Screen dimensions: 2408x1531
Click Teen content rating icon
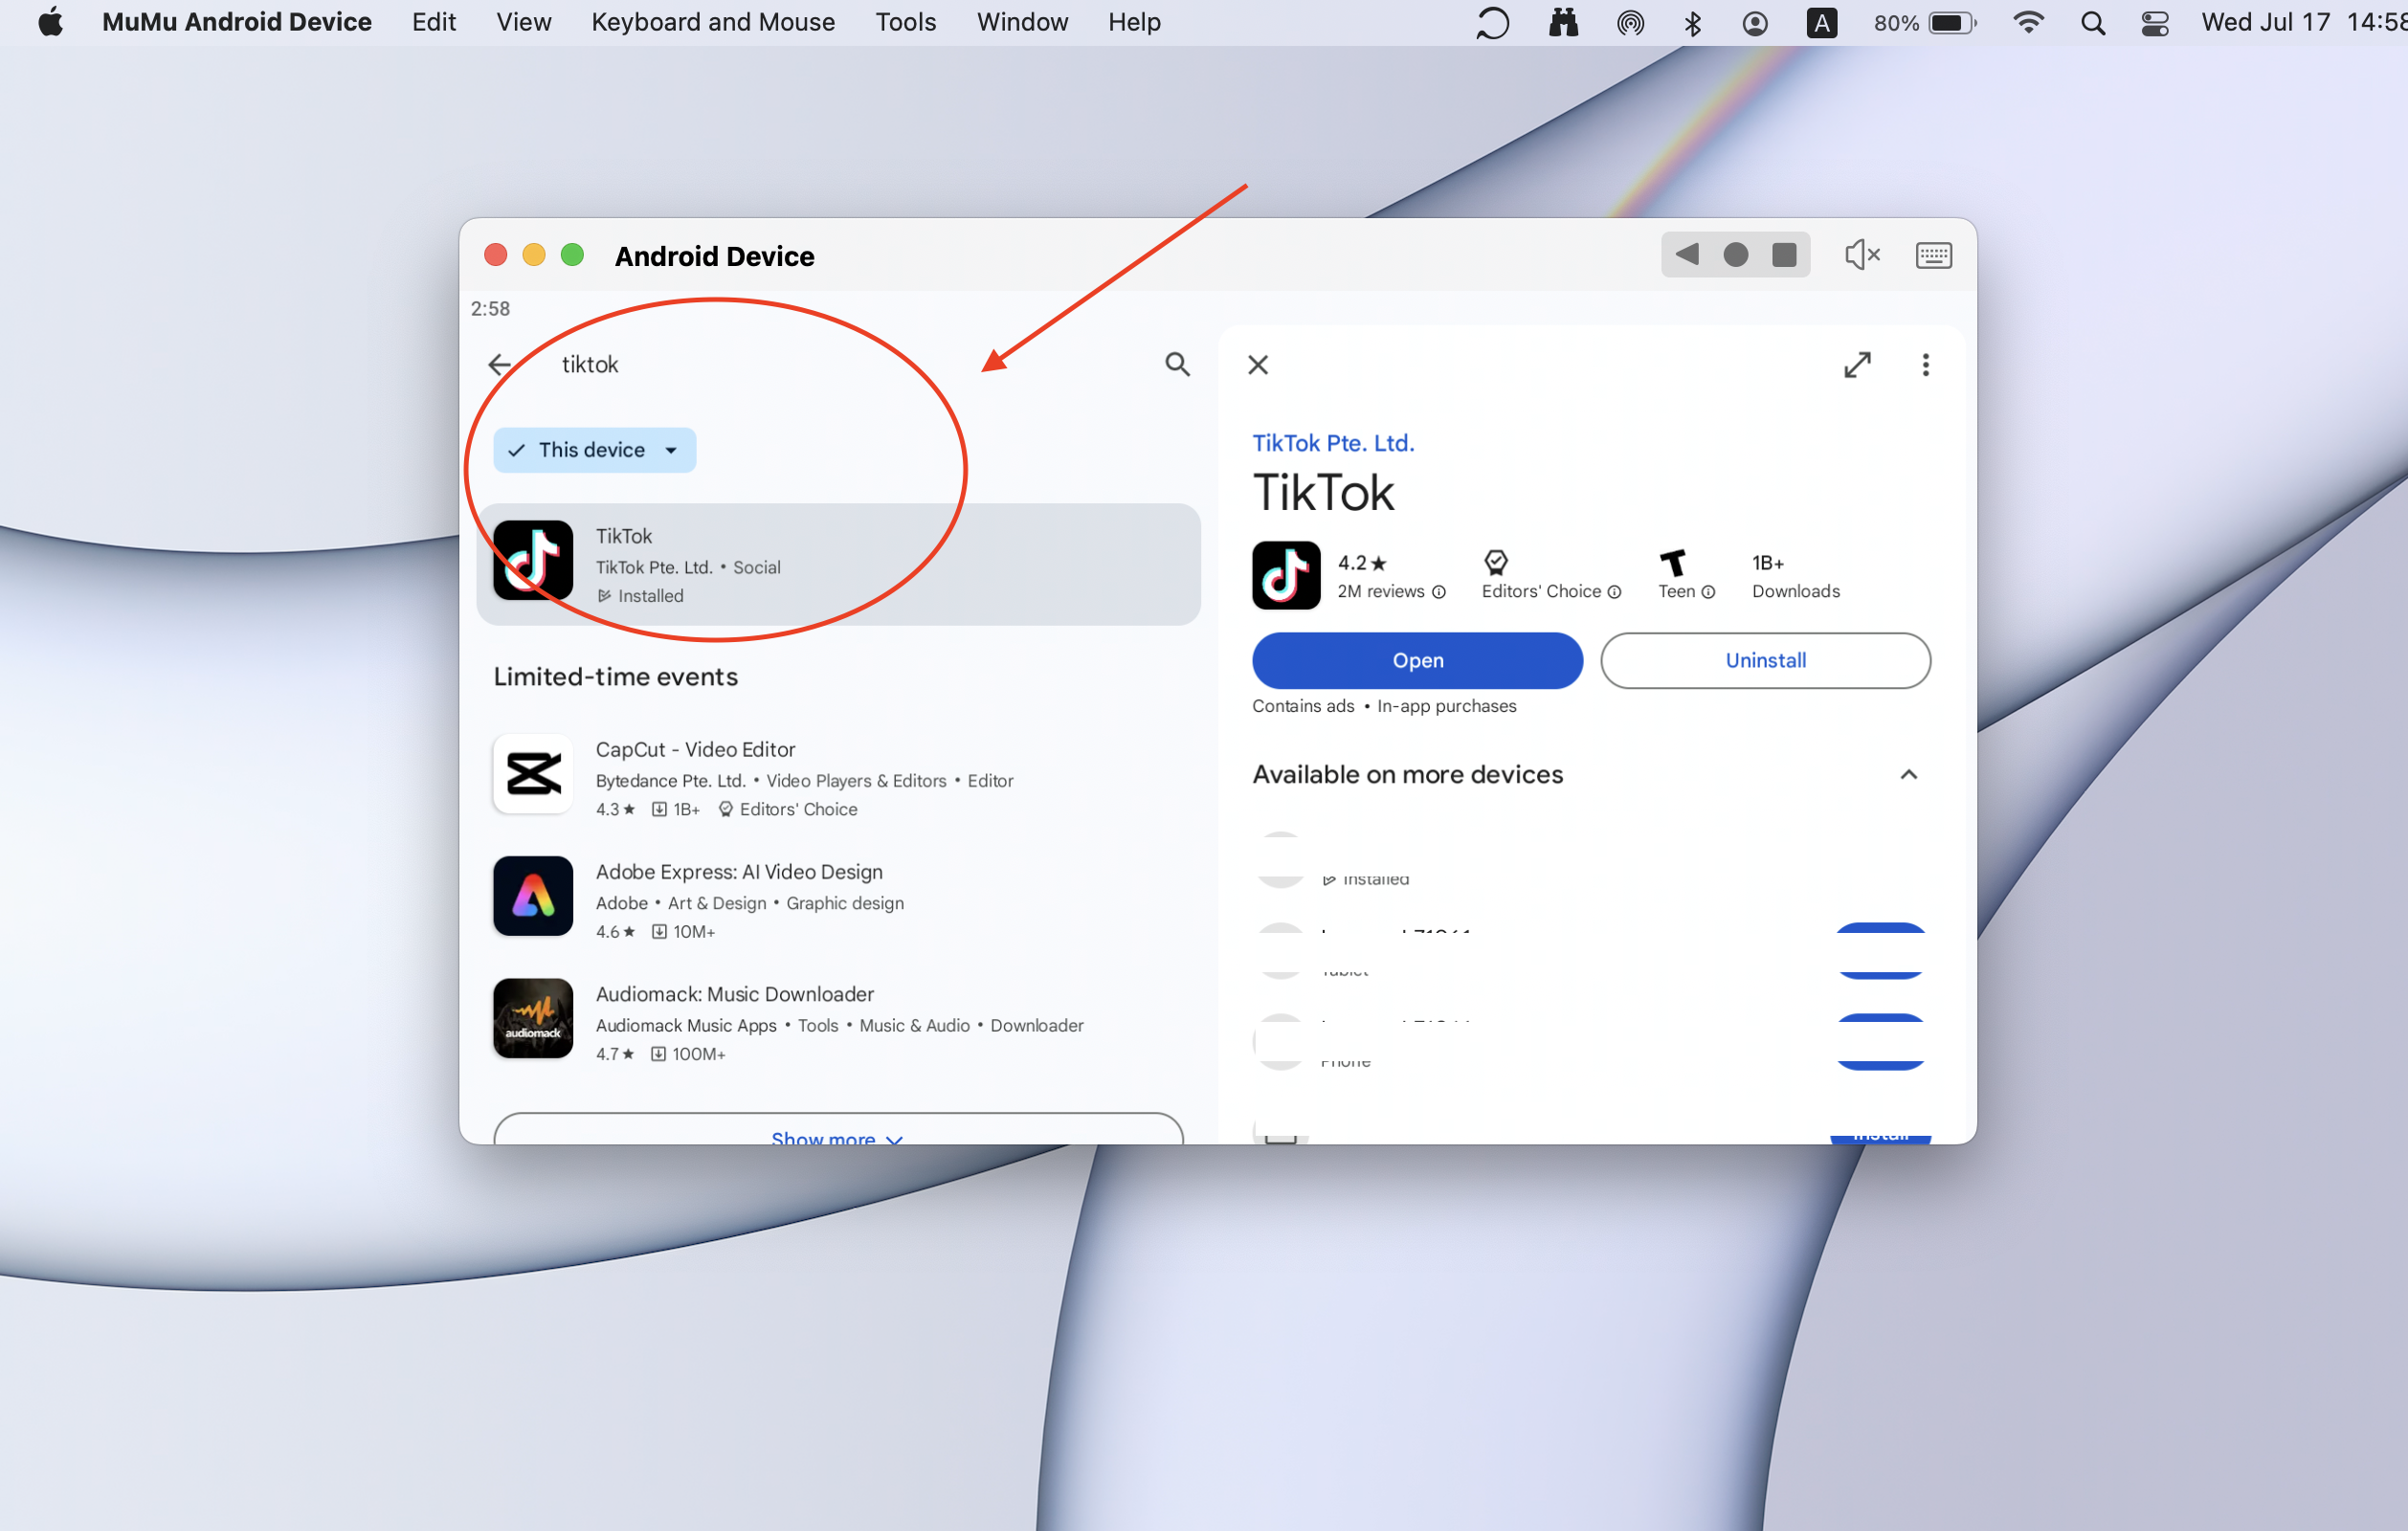tap(1673, 562)
